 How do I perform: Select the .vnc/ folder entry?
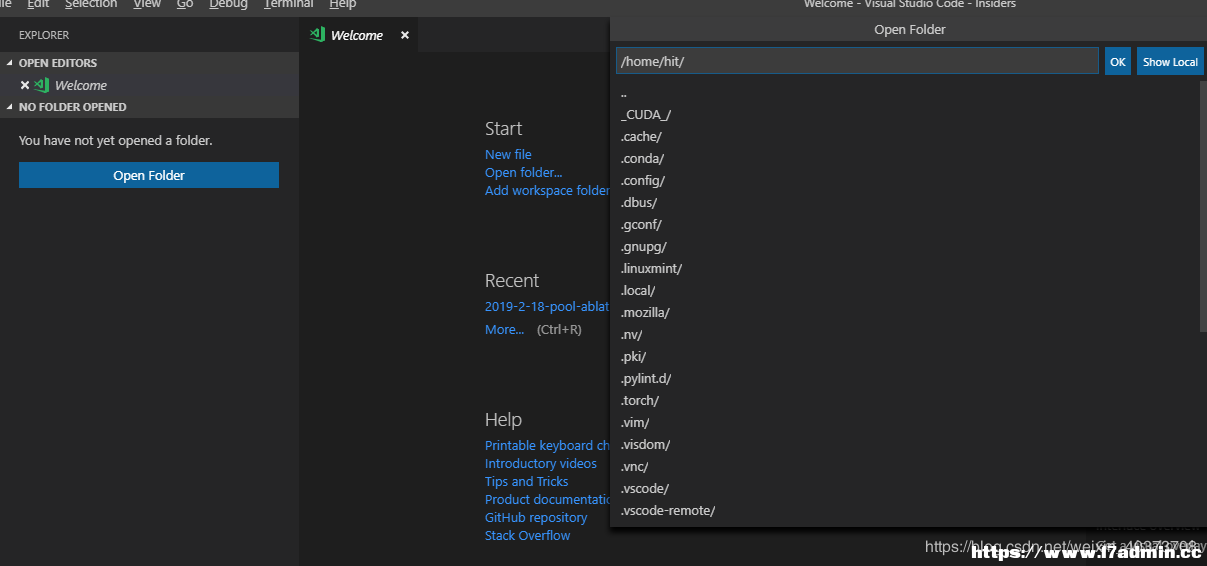(905, 466)
